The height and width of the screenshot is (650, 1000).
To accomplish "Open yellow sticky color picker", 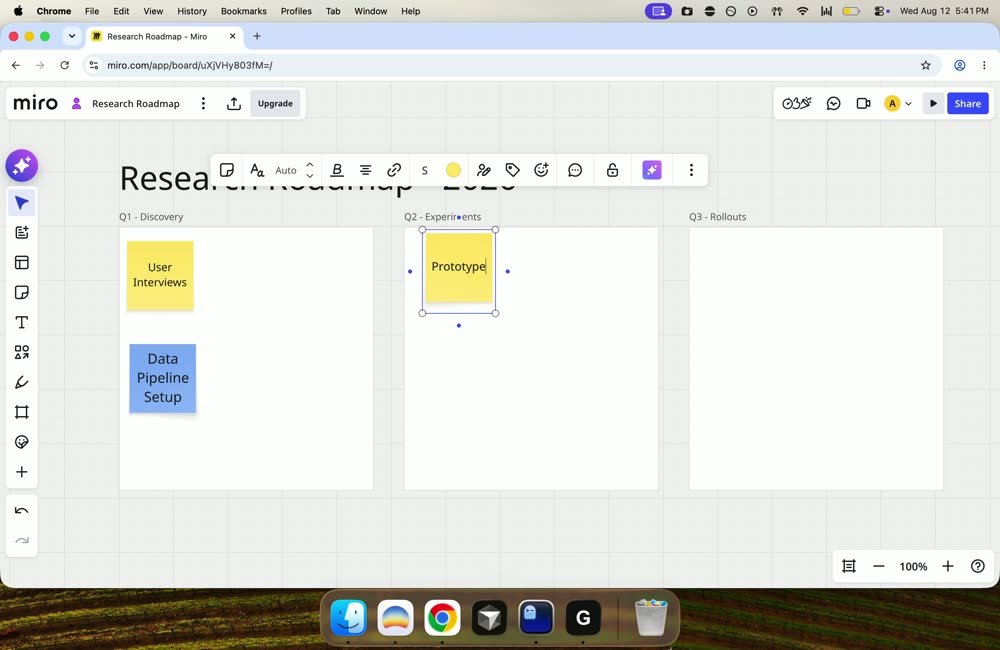I will click(453, 170).
